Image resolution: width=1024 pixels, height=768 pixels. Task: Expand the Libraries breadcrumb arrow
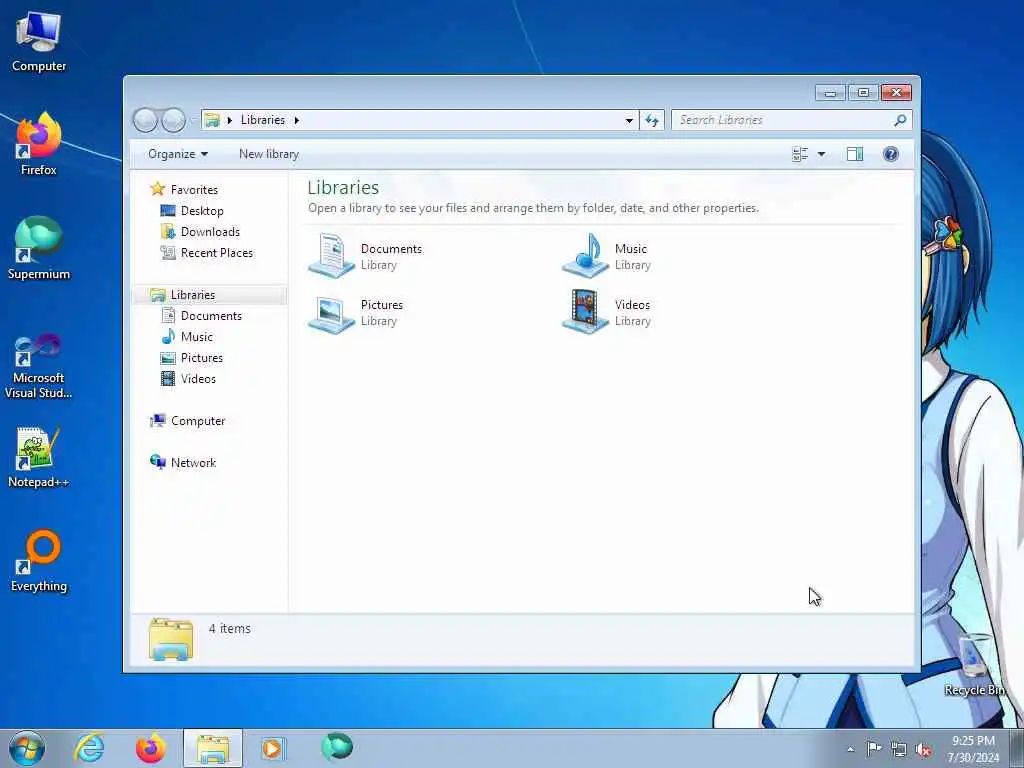(296, 120)
